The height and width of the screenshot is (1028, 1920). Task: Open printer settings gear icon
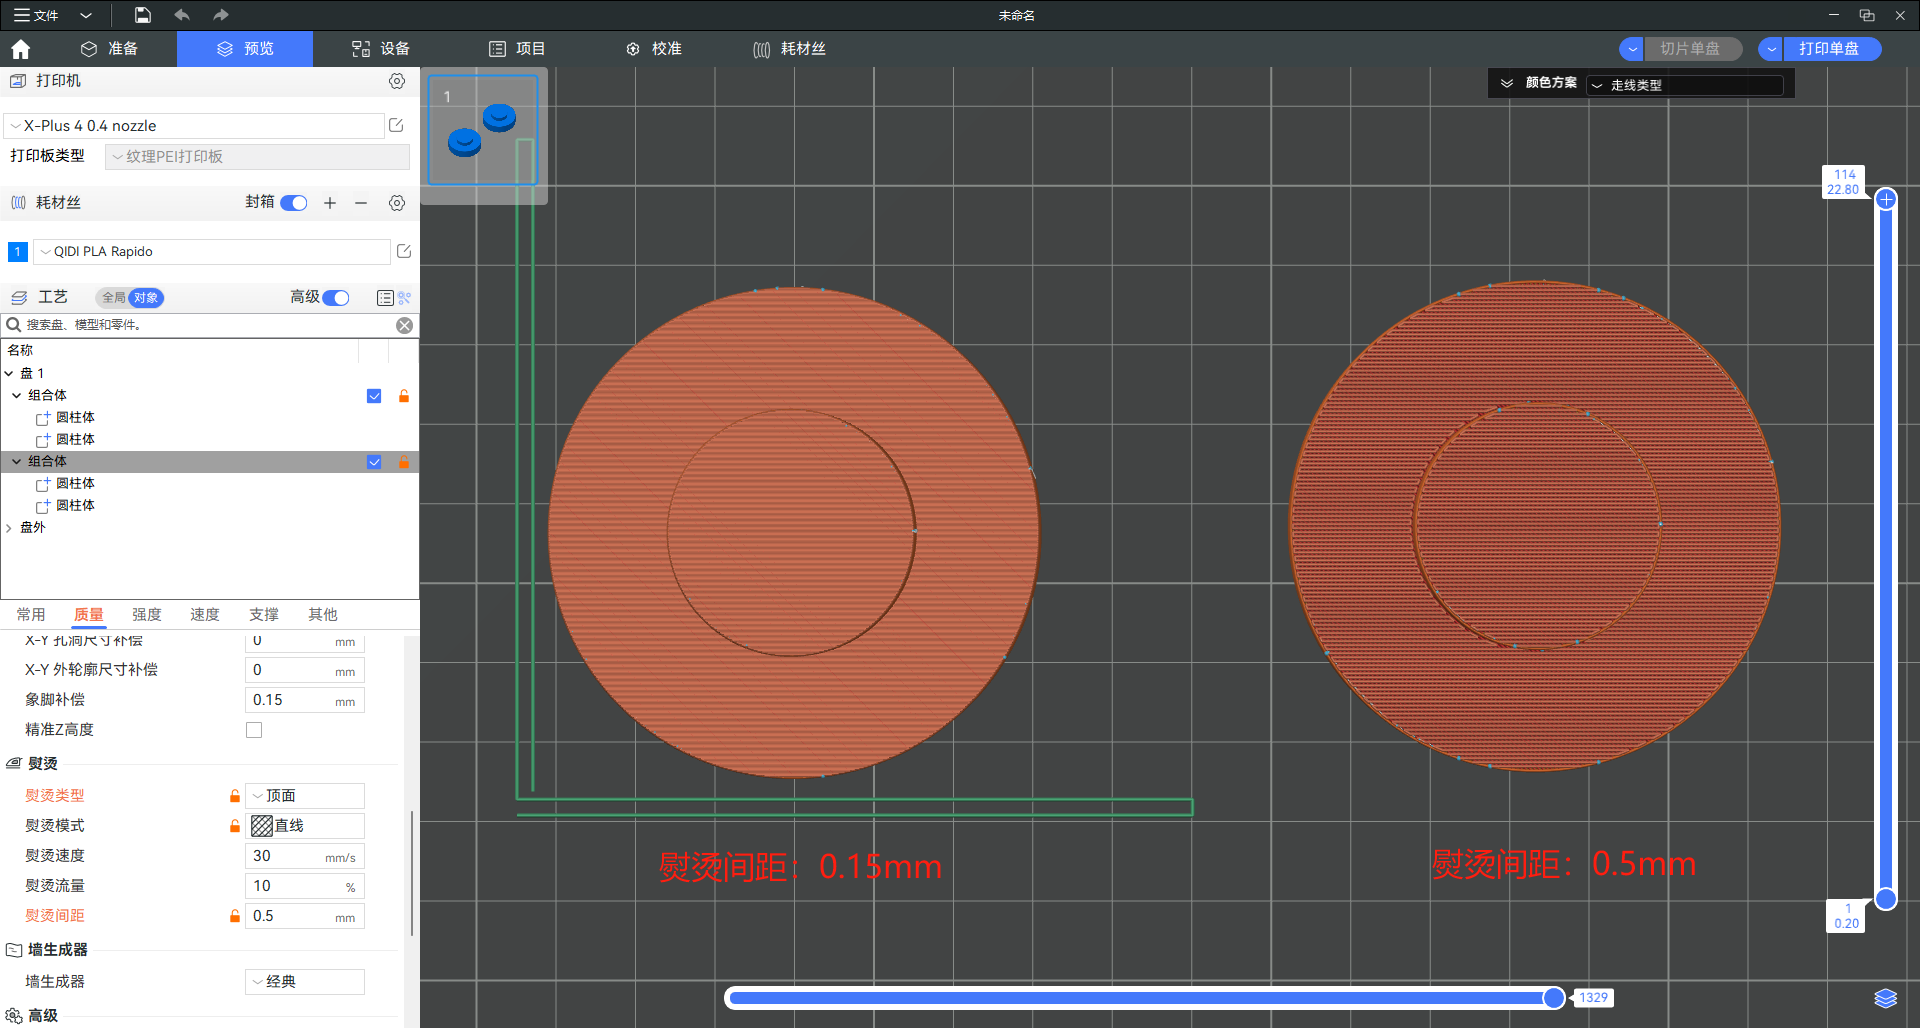pos(397,81)
